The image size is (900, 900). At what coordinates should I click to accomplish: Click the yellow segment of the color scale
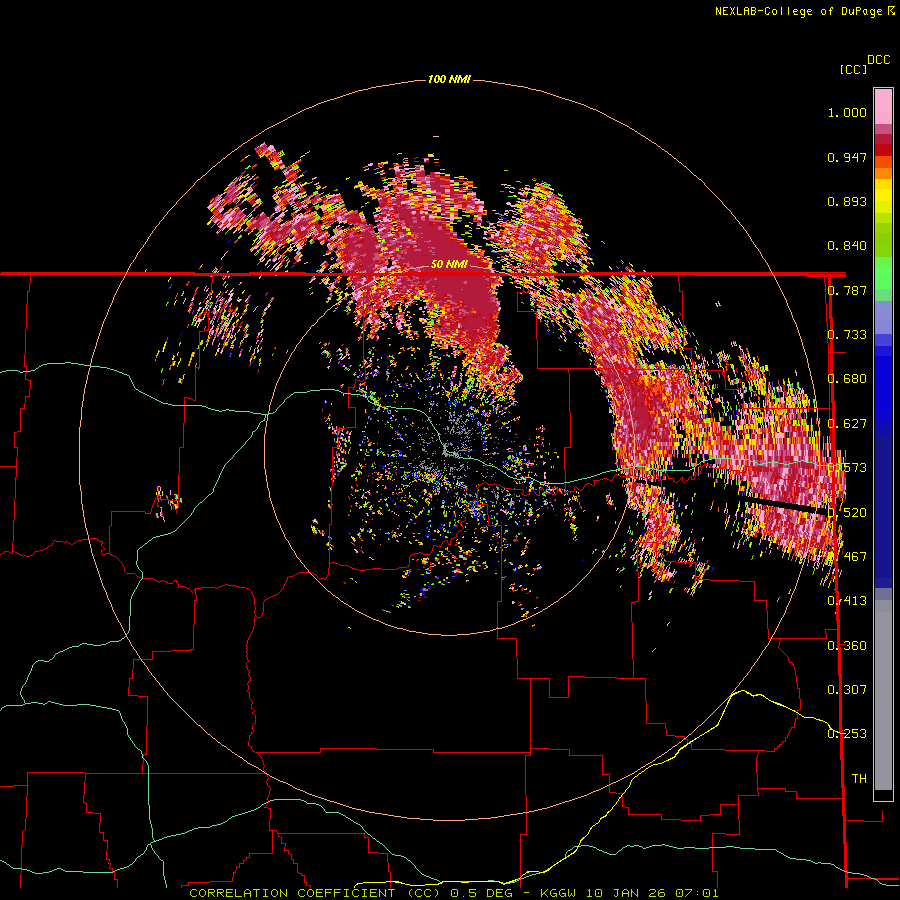(883, 196)
